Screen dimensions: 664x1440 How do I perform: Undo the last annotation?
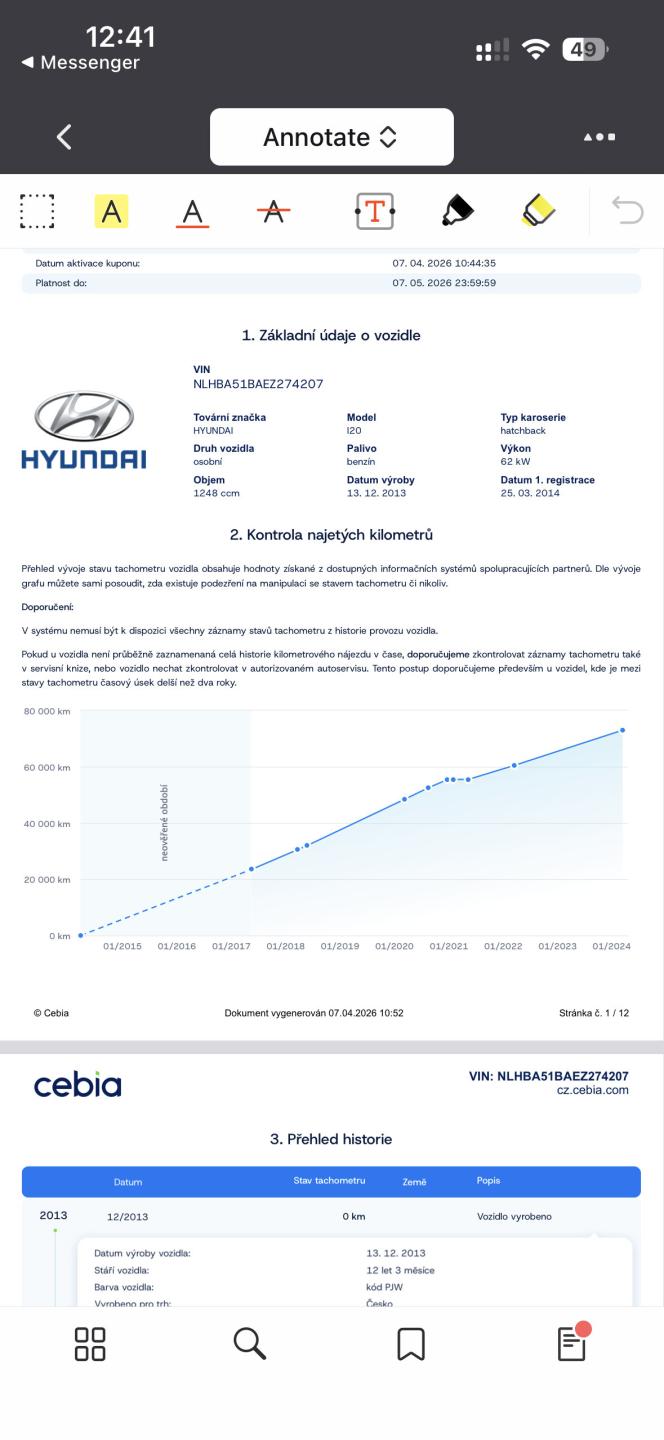pyautogui.click(x=627, y=211)
